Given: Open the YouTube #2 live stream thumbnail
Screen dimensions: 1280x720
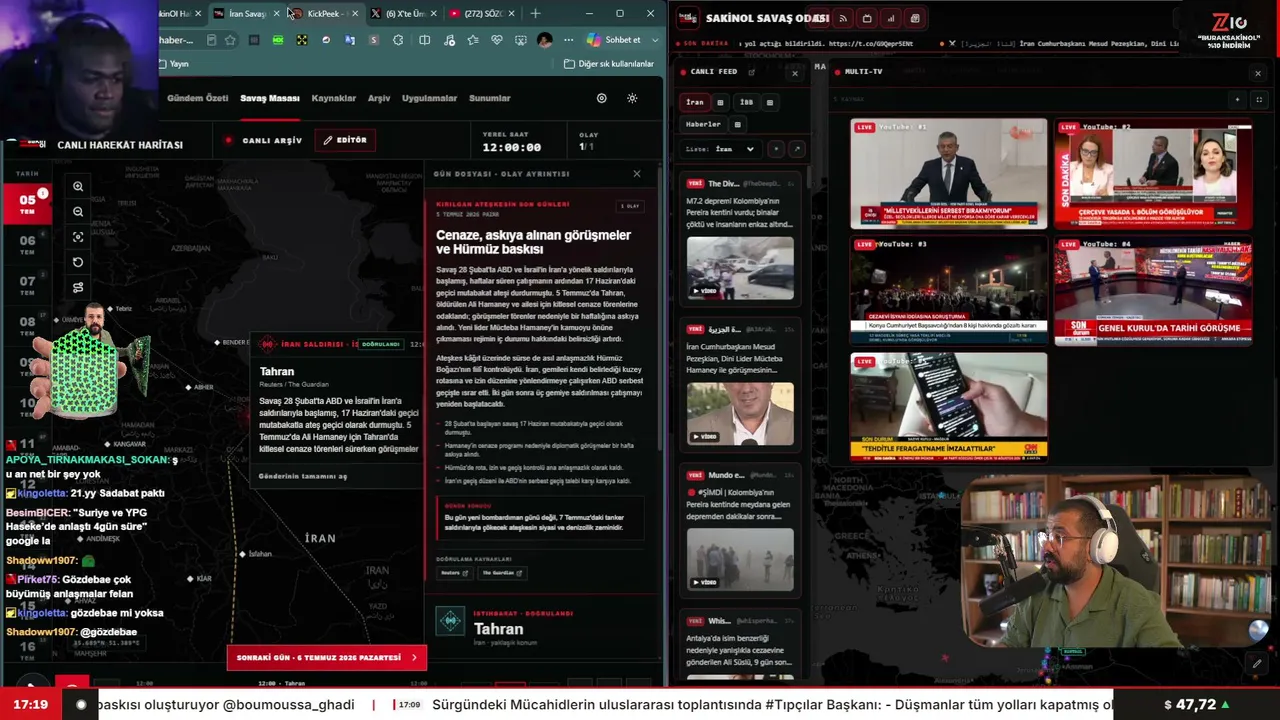Looking at the screenshot, I should (x=1153, y=174).
